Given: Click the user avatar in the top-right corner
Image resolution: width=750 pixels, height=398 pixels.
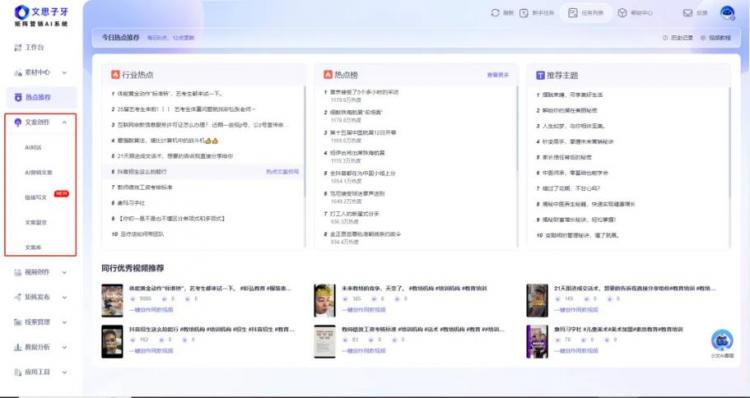Looking at the screenshot, I should coord(728,12).
